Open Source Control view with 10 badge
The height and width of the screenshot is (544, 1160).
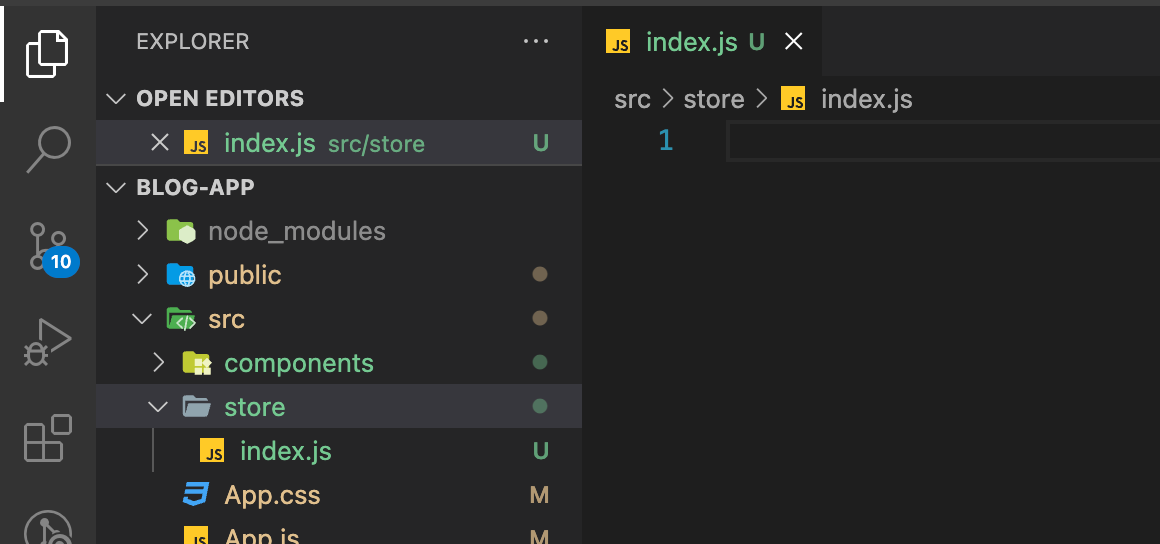53,248
